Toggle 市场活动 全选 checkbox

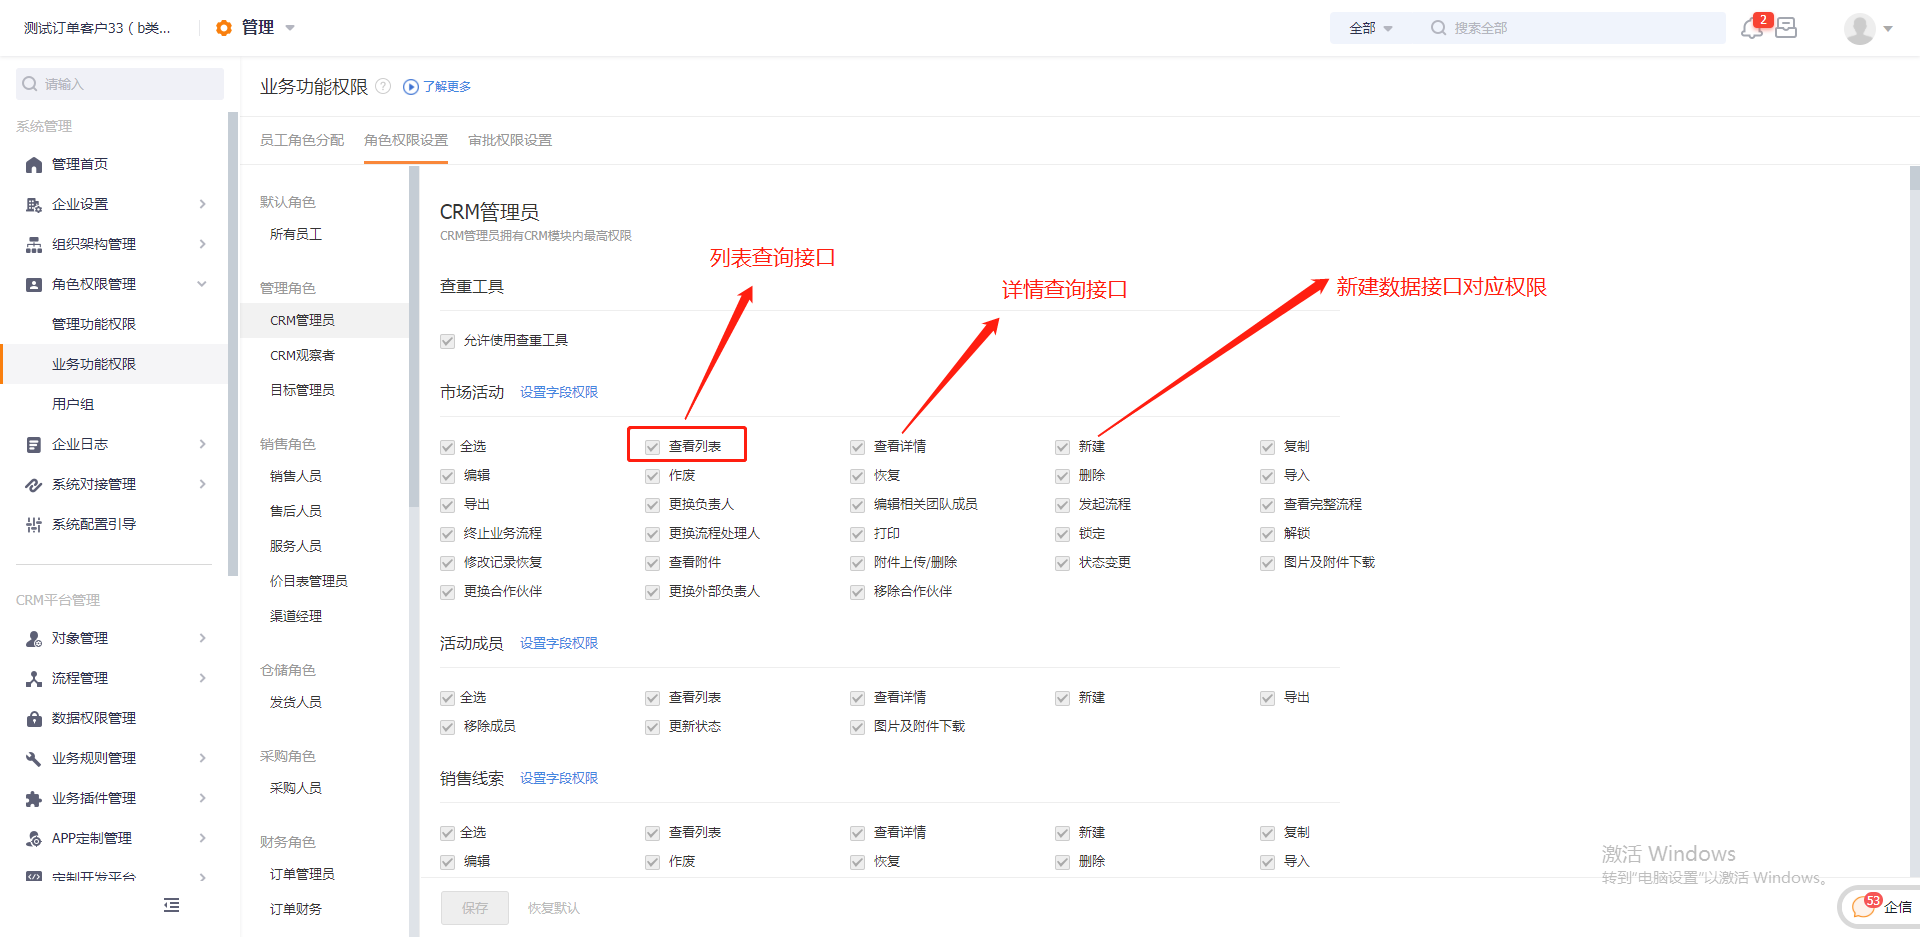click(x=448, y=447)
